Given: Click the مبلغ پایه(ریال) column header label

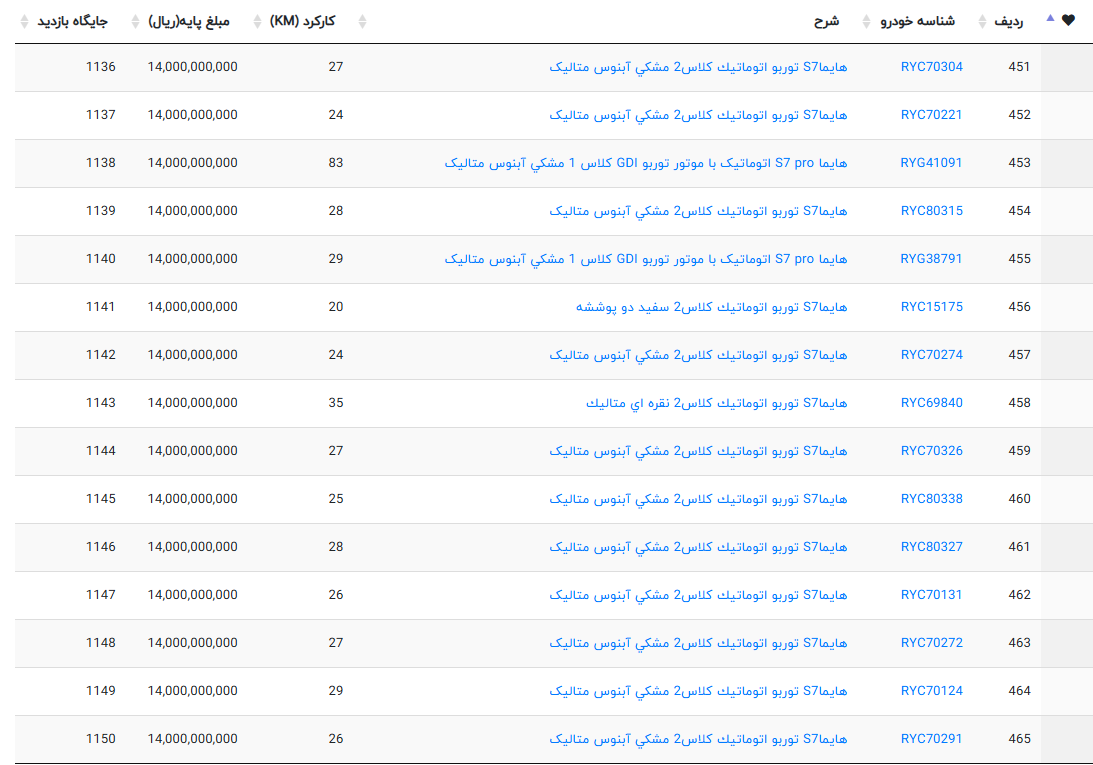Looking at the screenshot, I should 189,22.
